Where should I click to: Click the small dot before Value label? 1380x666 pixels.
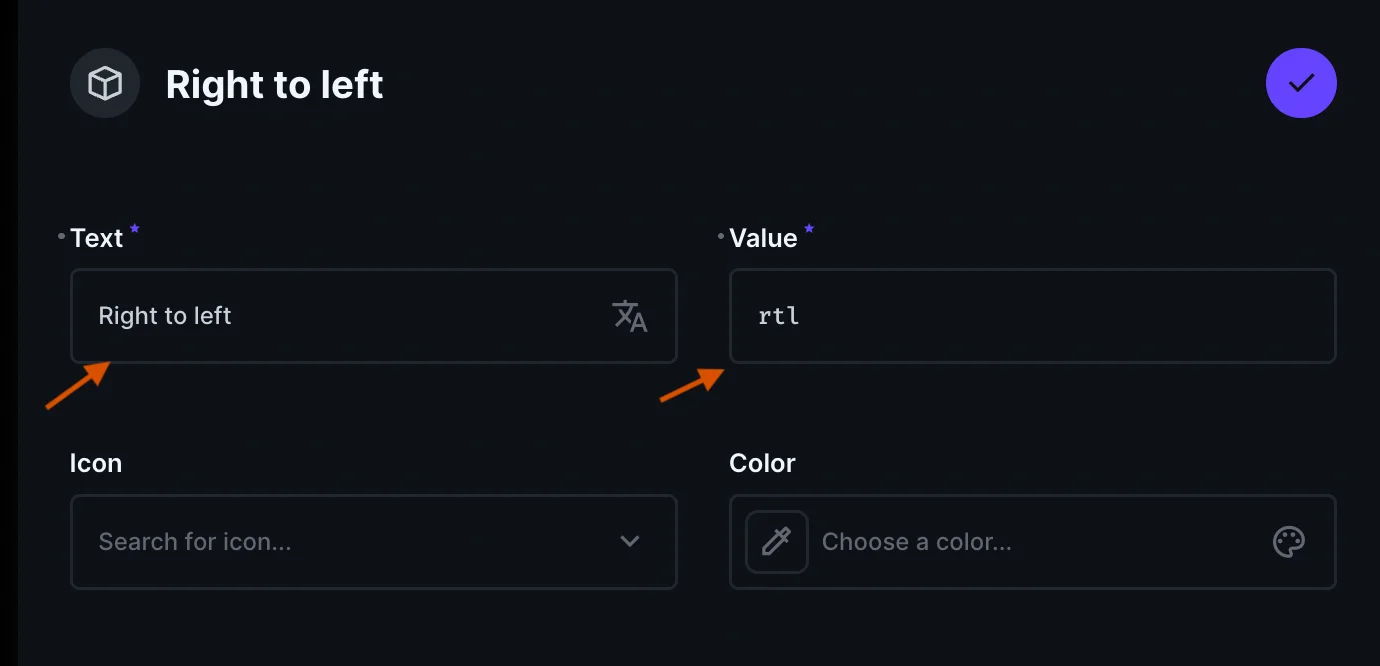(x=721, y=237)
